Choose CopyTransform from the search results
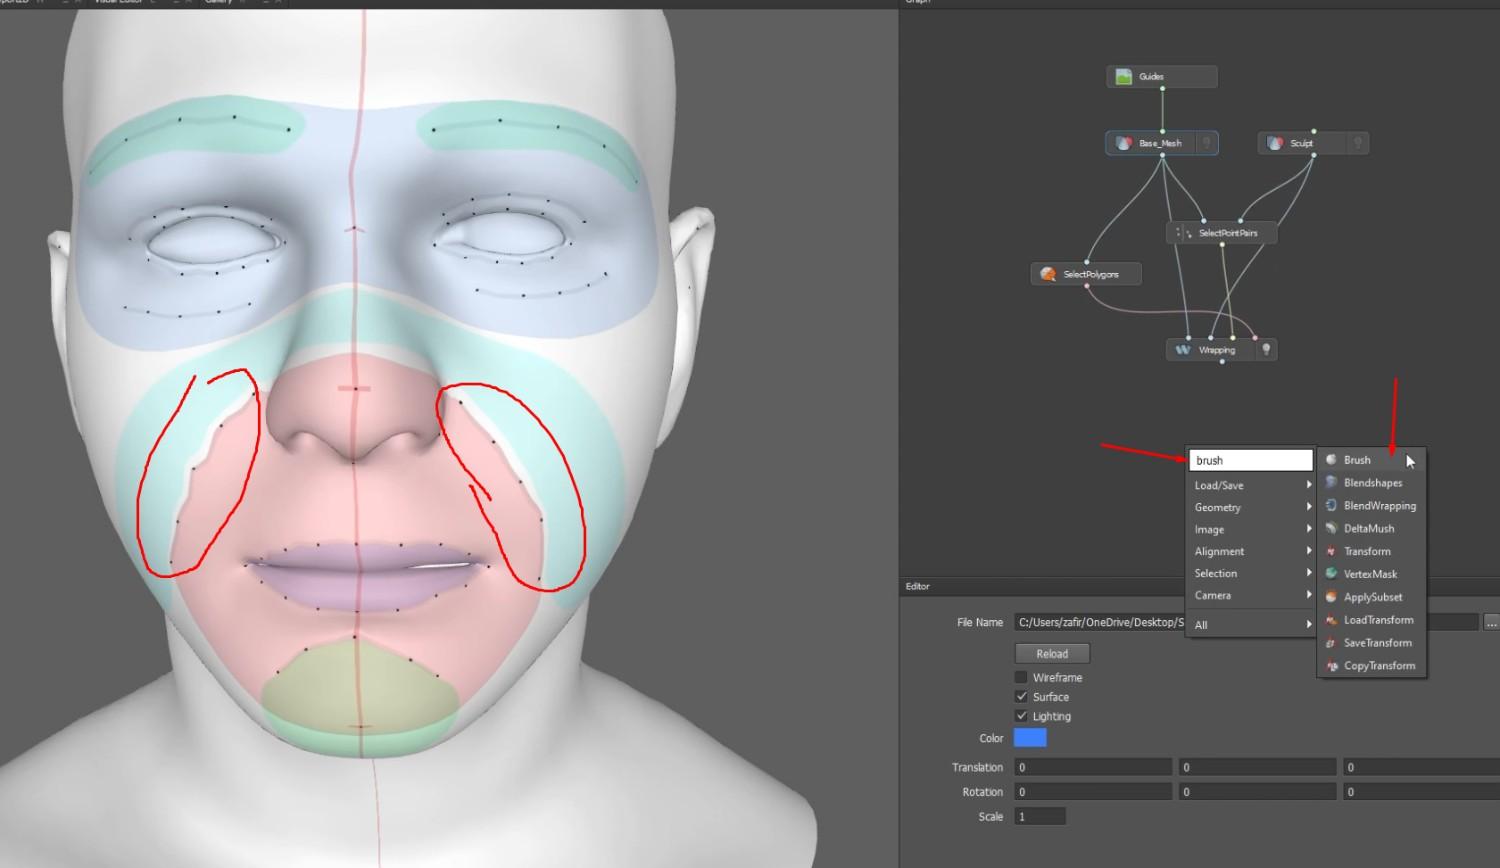1500x868 pixels. click(1372, 666)
